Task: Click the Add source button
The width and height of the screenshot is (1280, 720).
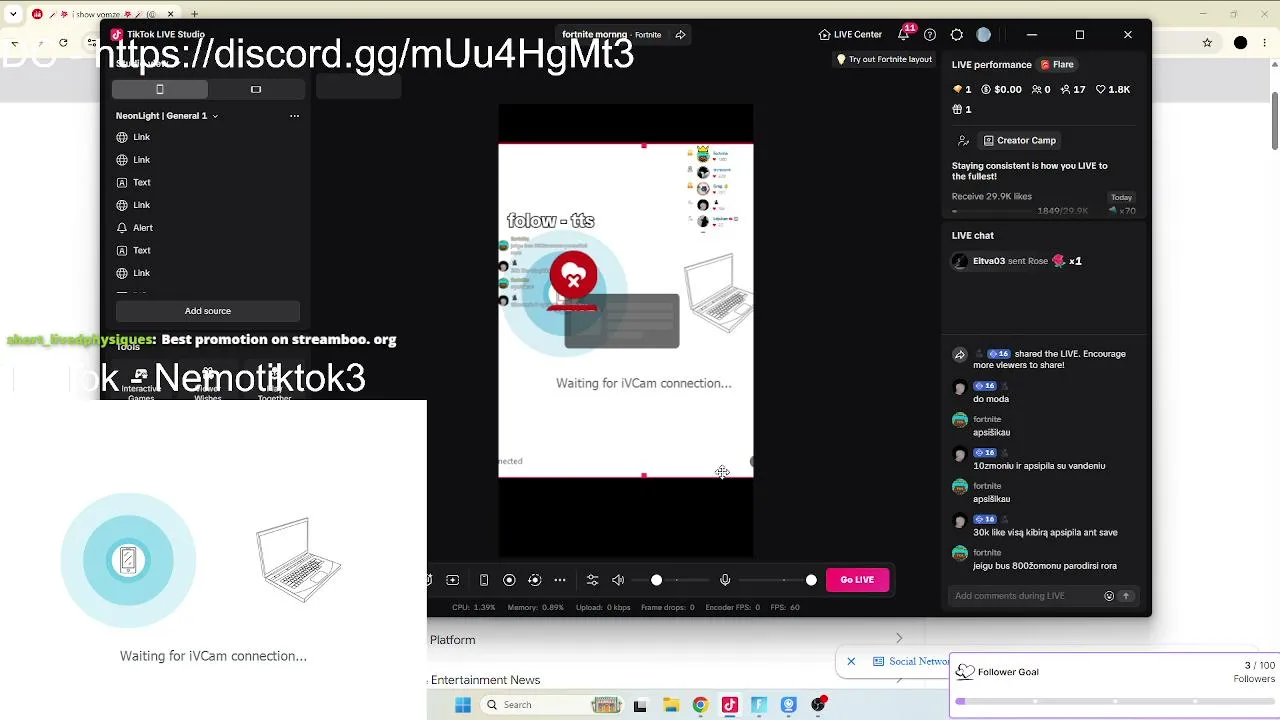Action: (x=207, y=311)
